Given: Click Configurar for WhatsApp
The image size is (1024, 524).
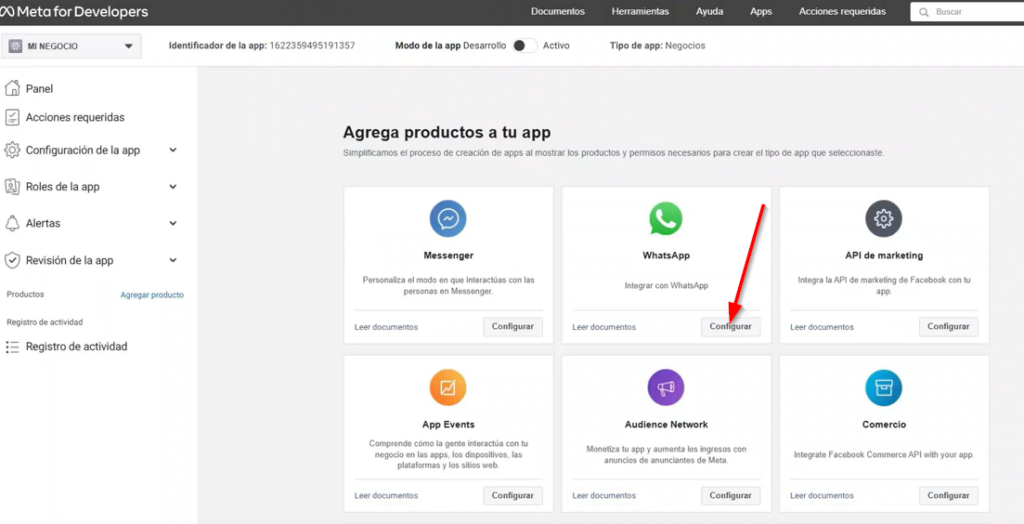Looking at the screenshot, I should coord(731,327).
